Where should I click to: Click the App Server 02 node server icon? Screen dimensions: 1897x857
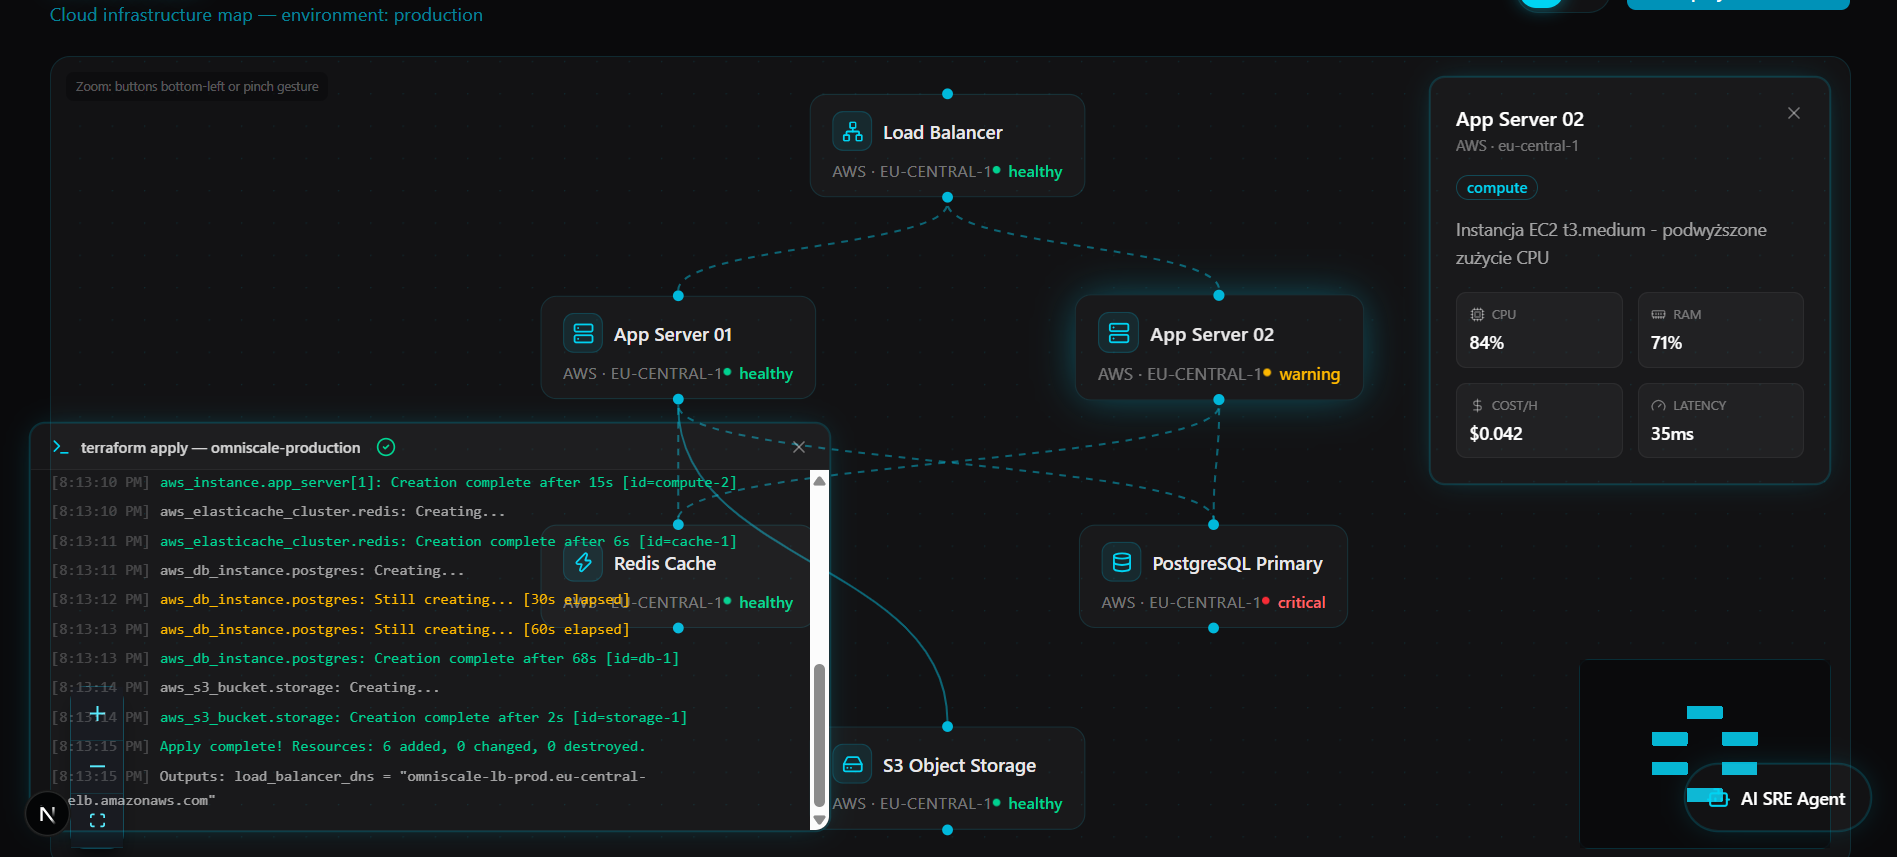pyautogui.click(x=1119, y=333)
